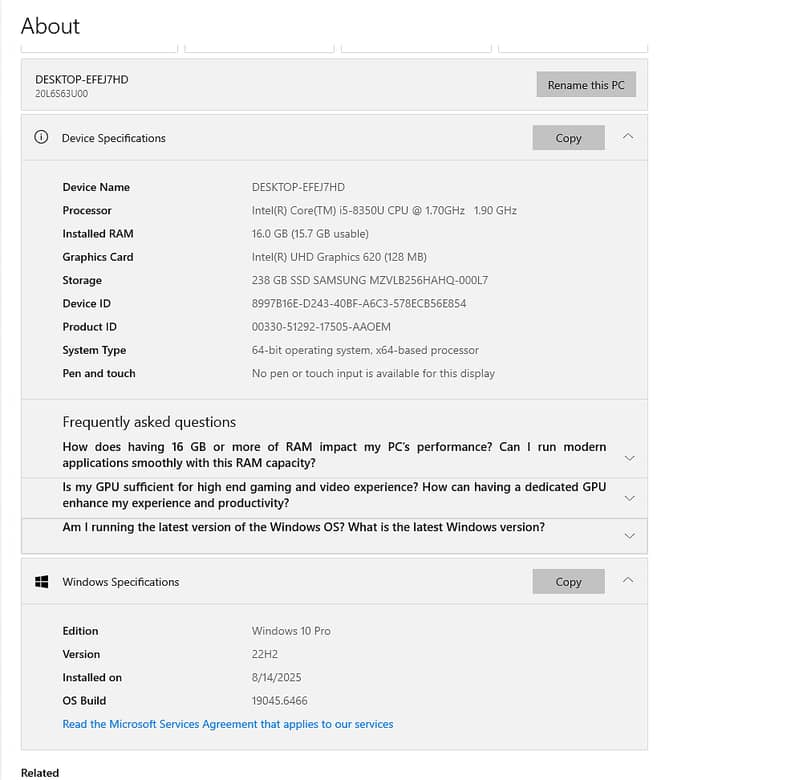Click the OS Build number 19045.6466

[280, 701]
